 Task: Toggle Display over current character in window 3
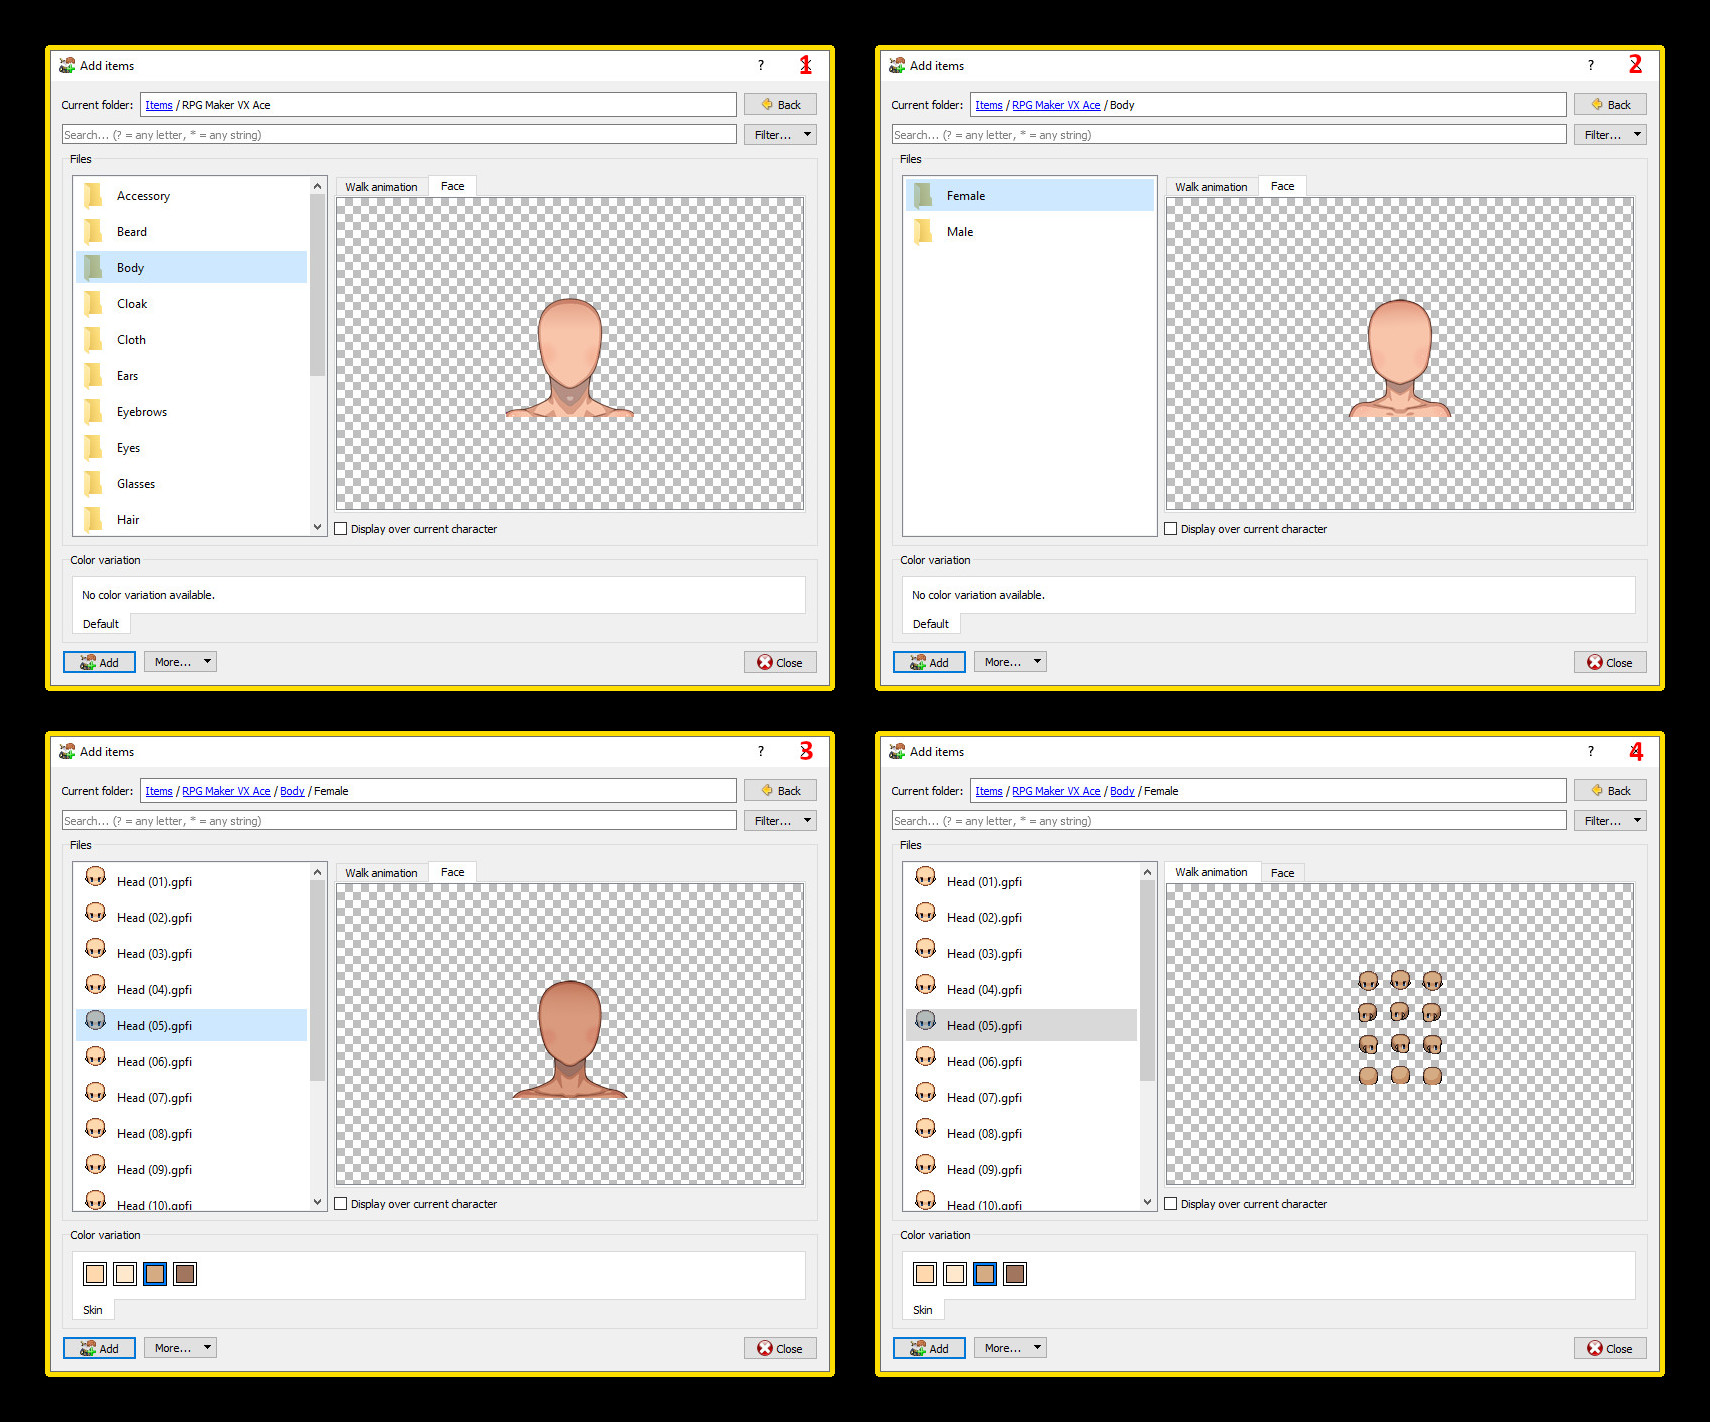(341, 1204)
